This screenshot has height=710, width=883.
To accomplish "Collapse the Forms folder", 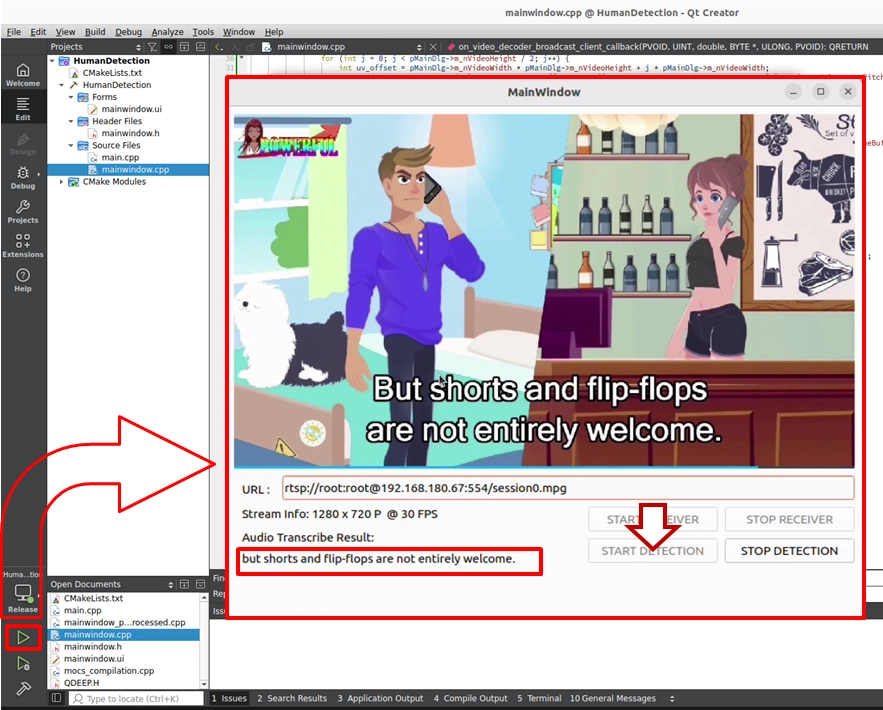I will (71, 97).
